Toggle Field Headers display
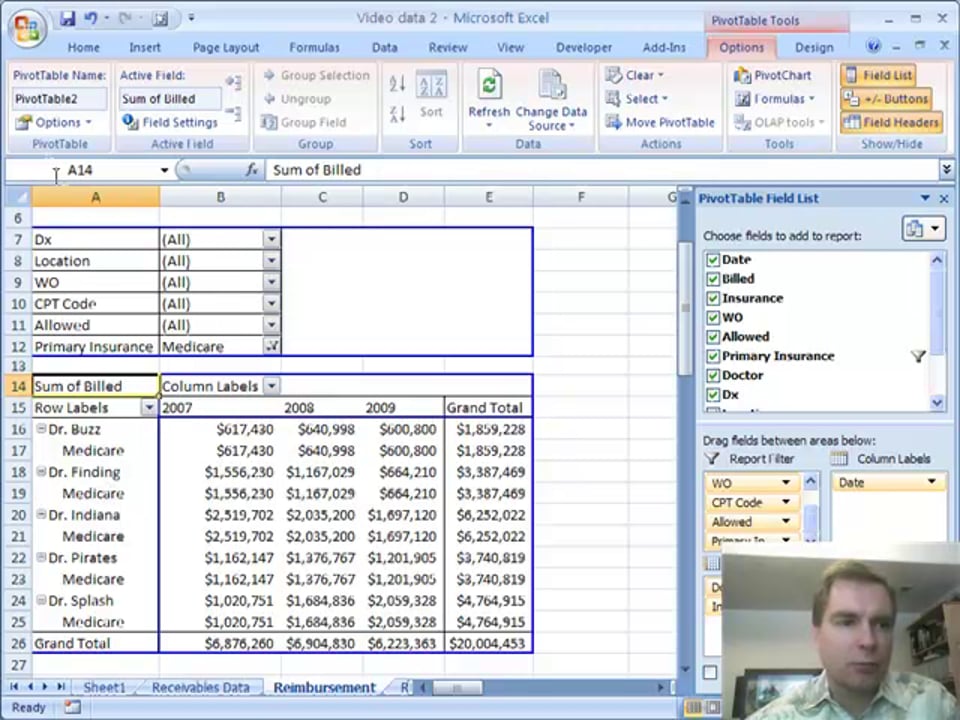Viewport: 960px width, 720px height. click(891, 122)
